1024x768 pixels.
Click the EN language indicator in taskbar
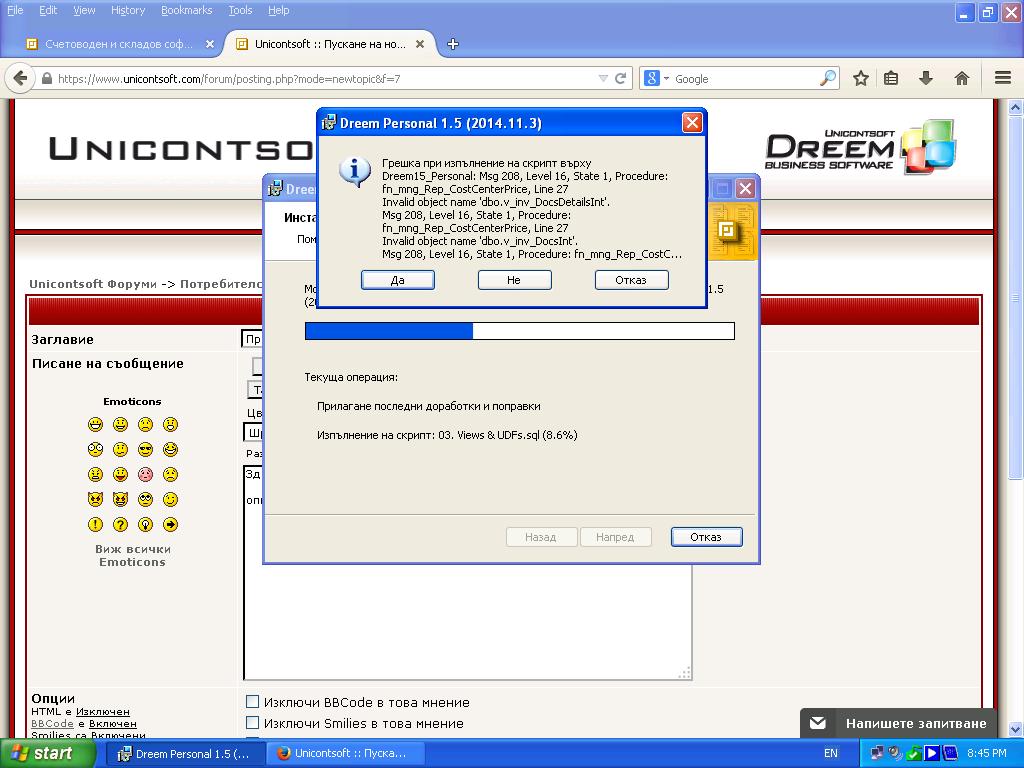(830, 753)
